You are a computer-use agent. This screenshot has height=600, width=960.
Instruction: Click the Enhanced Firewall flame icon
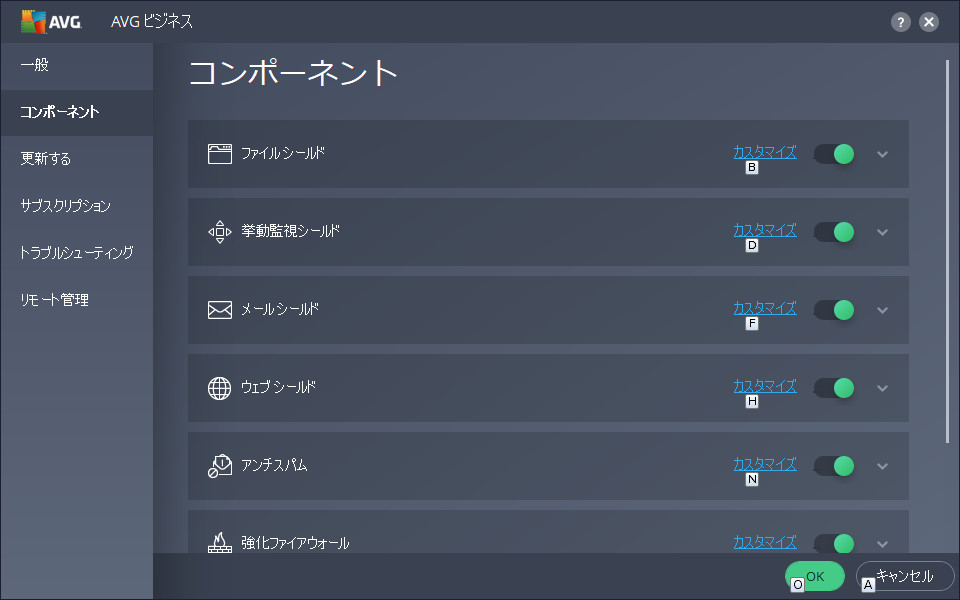(x=220, y=542)
